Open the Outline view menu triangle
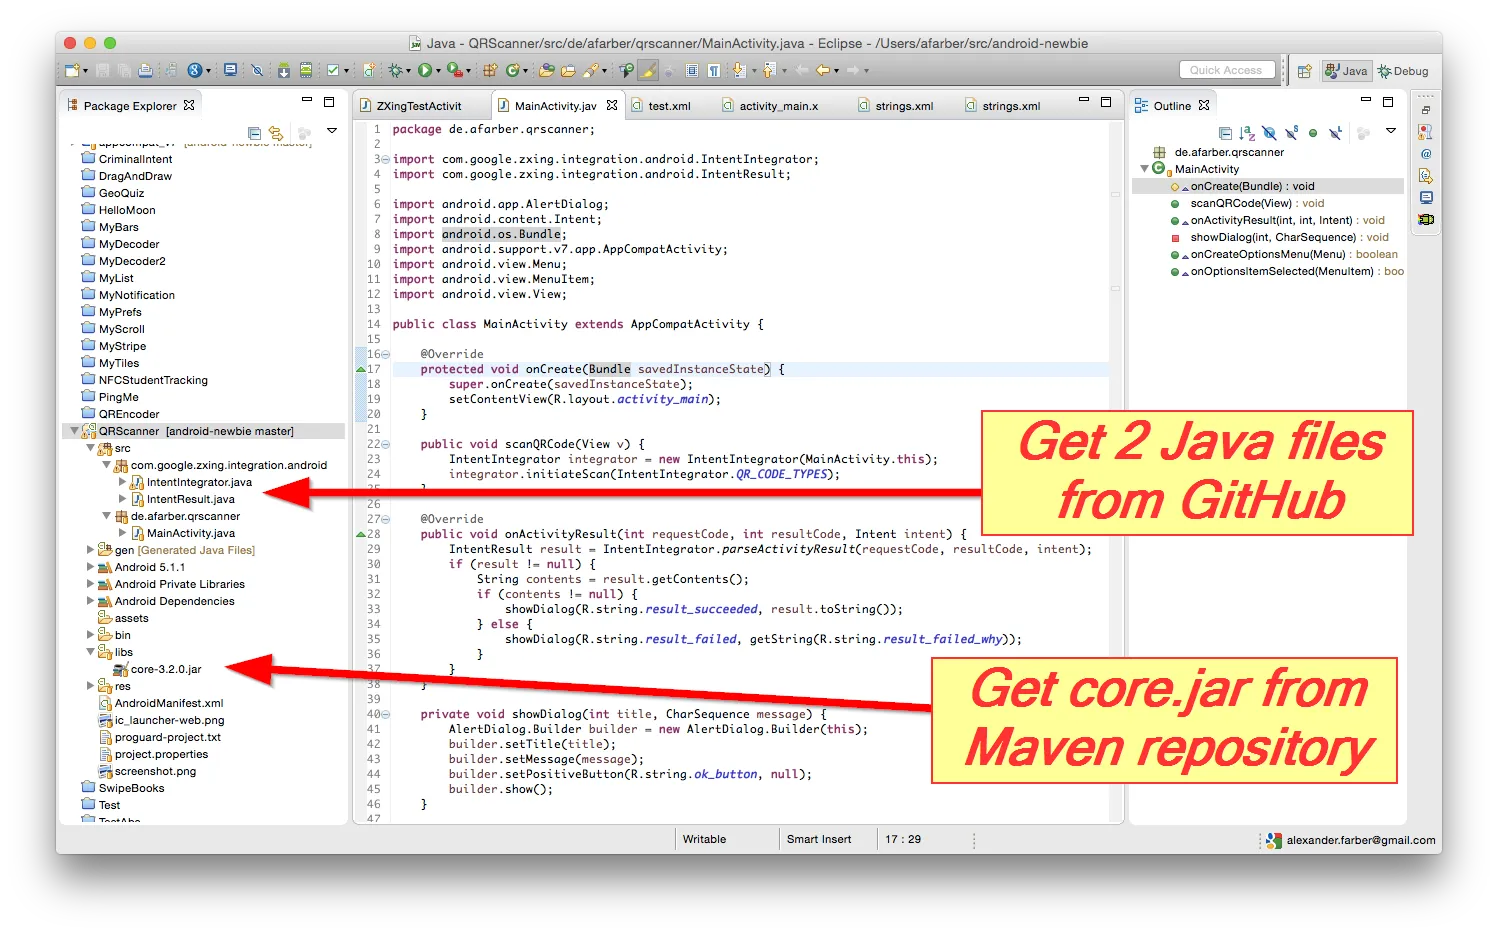The image size is (1498, 934). click(x=1391, y=131)
